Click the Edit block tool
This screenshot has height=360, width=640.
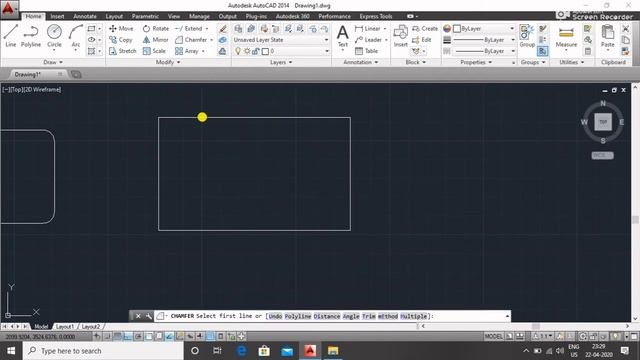(x=422, y=40)
